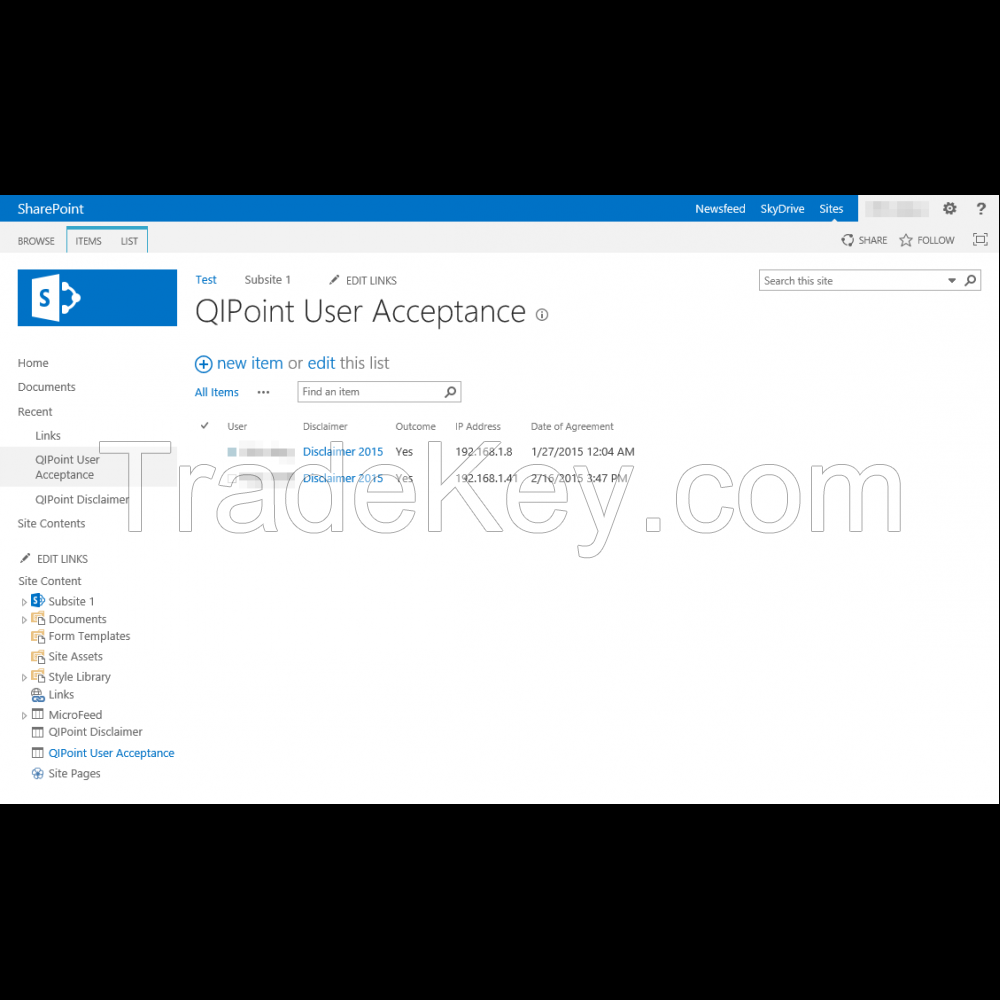The width and height of the screenshot is (1000, 1000).
Task: Sort by the User column header
Action: [237, 427]
